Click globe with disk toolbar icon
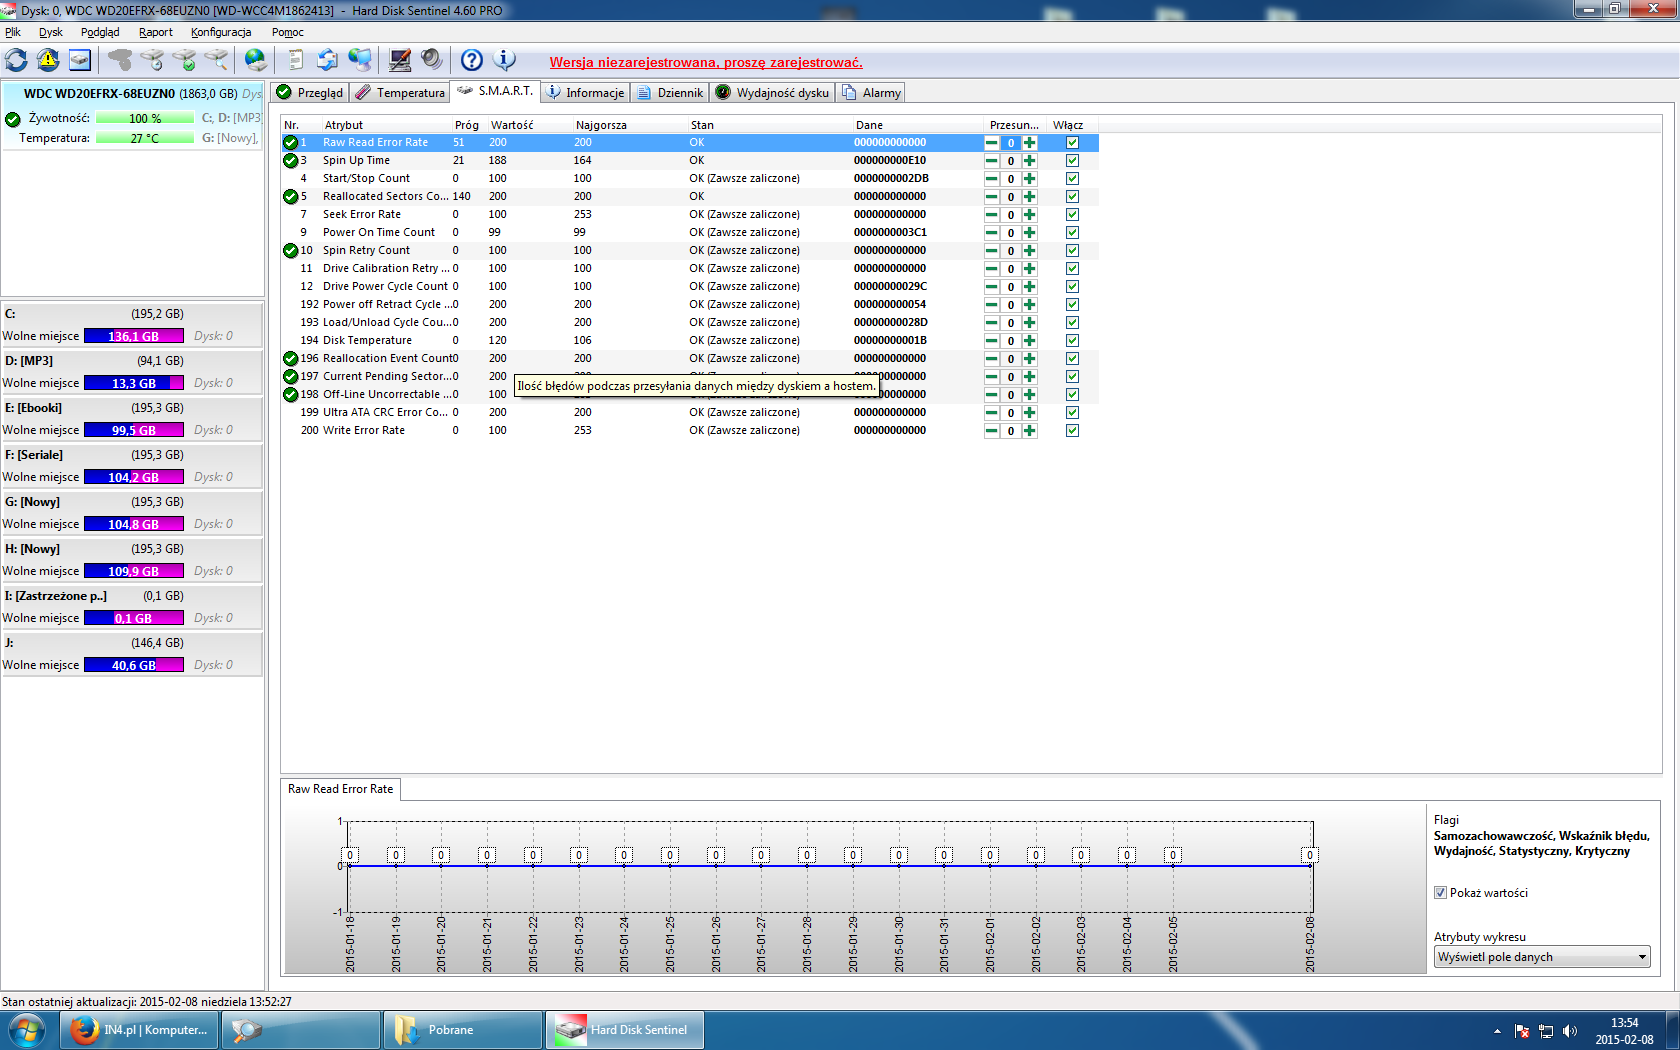1680x1050 pixels. (x=255, y=60)
